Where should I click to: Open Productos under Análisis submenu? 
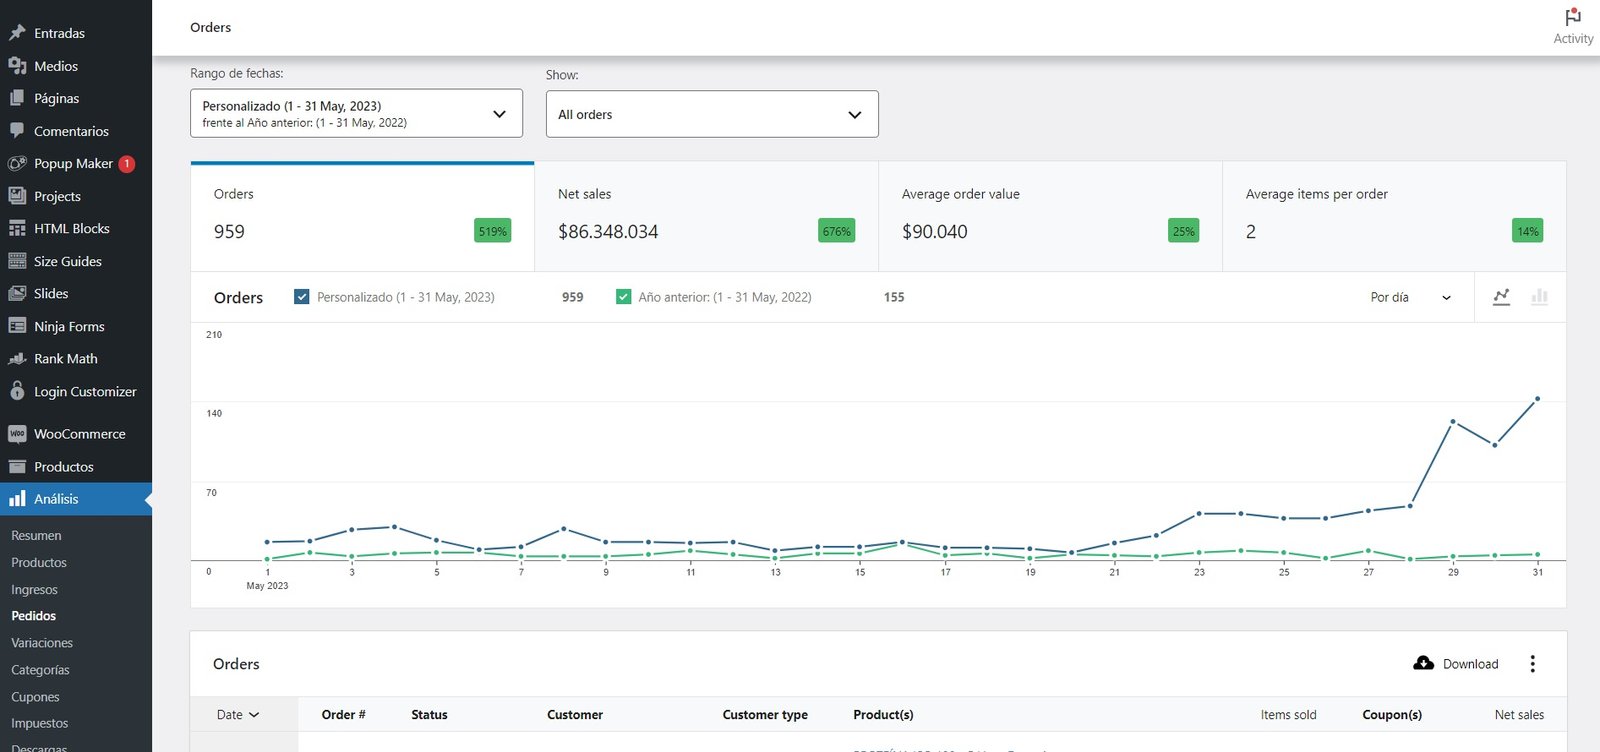click(x=39, y=563)
